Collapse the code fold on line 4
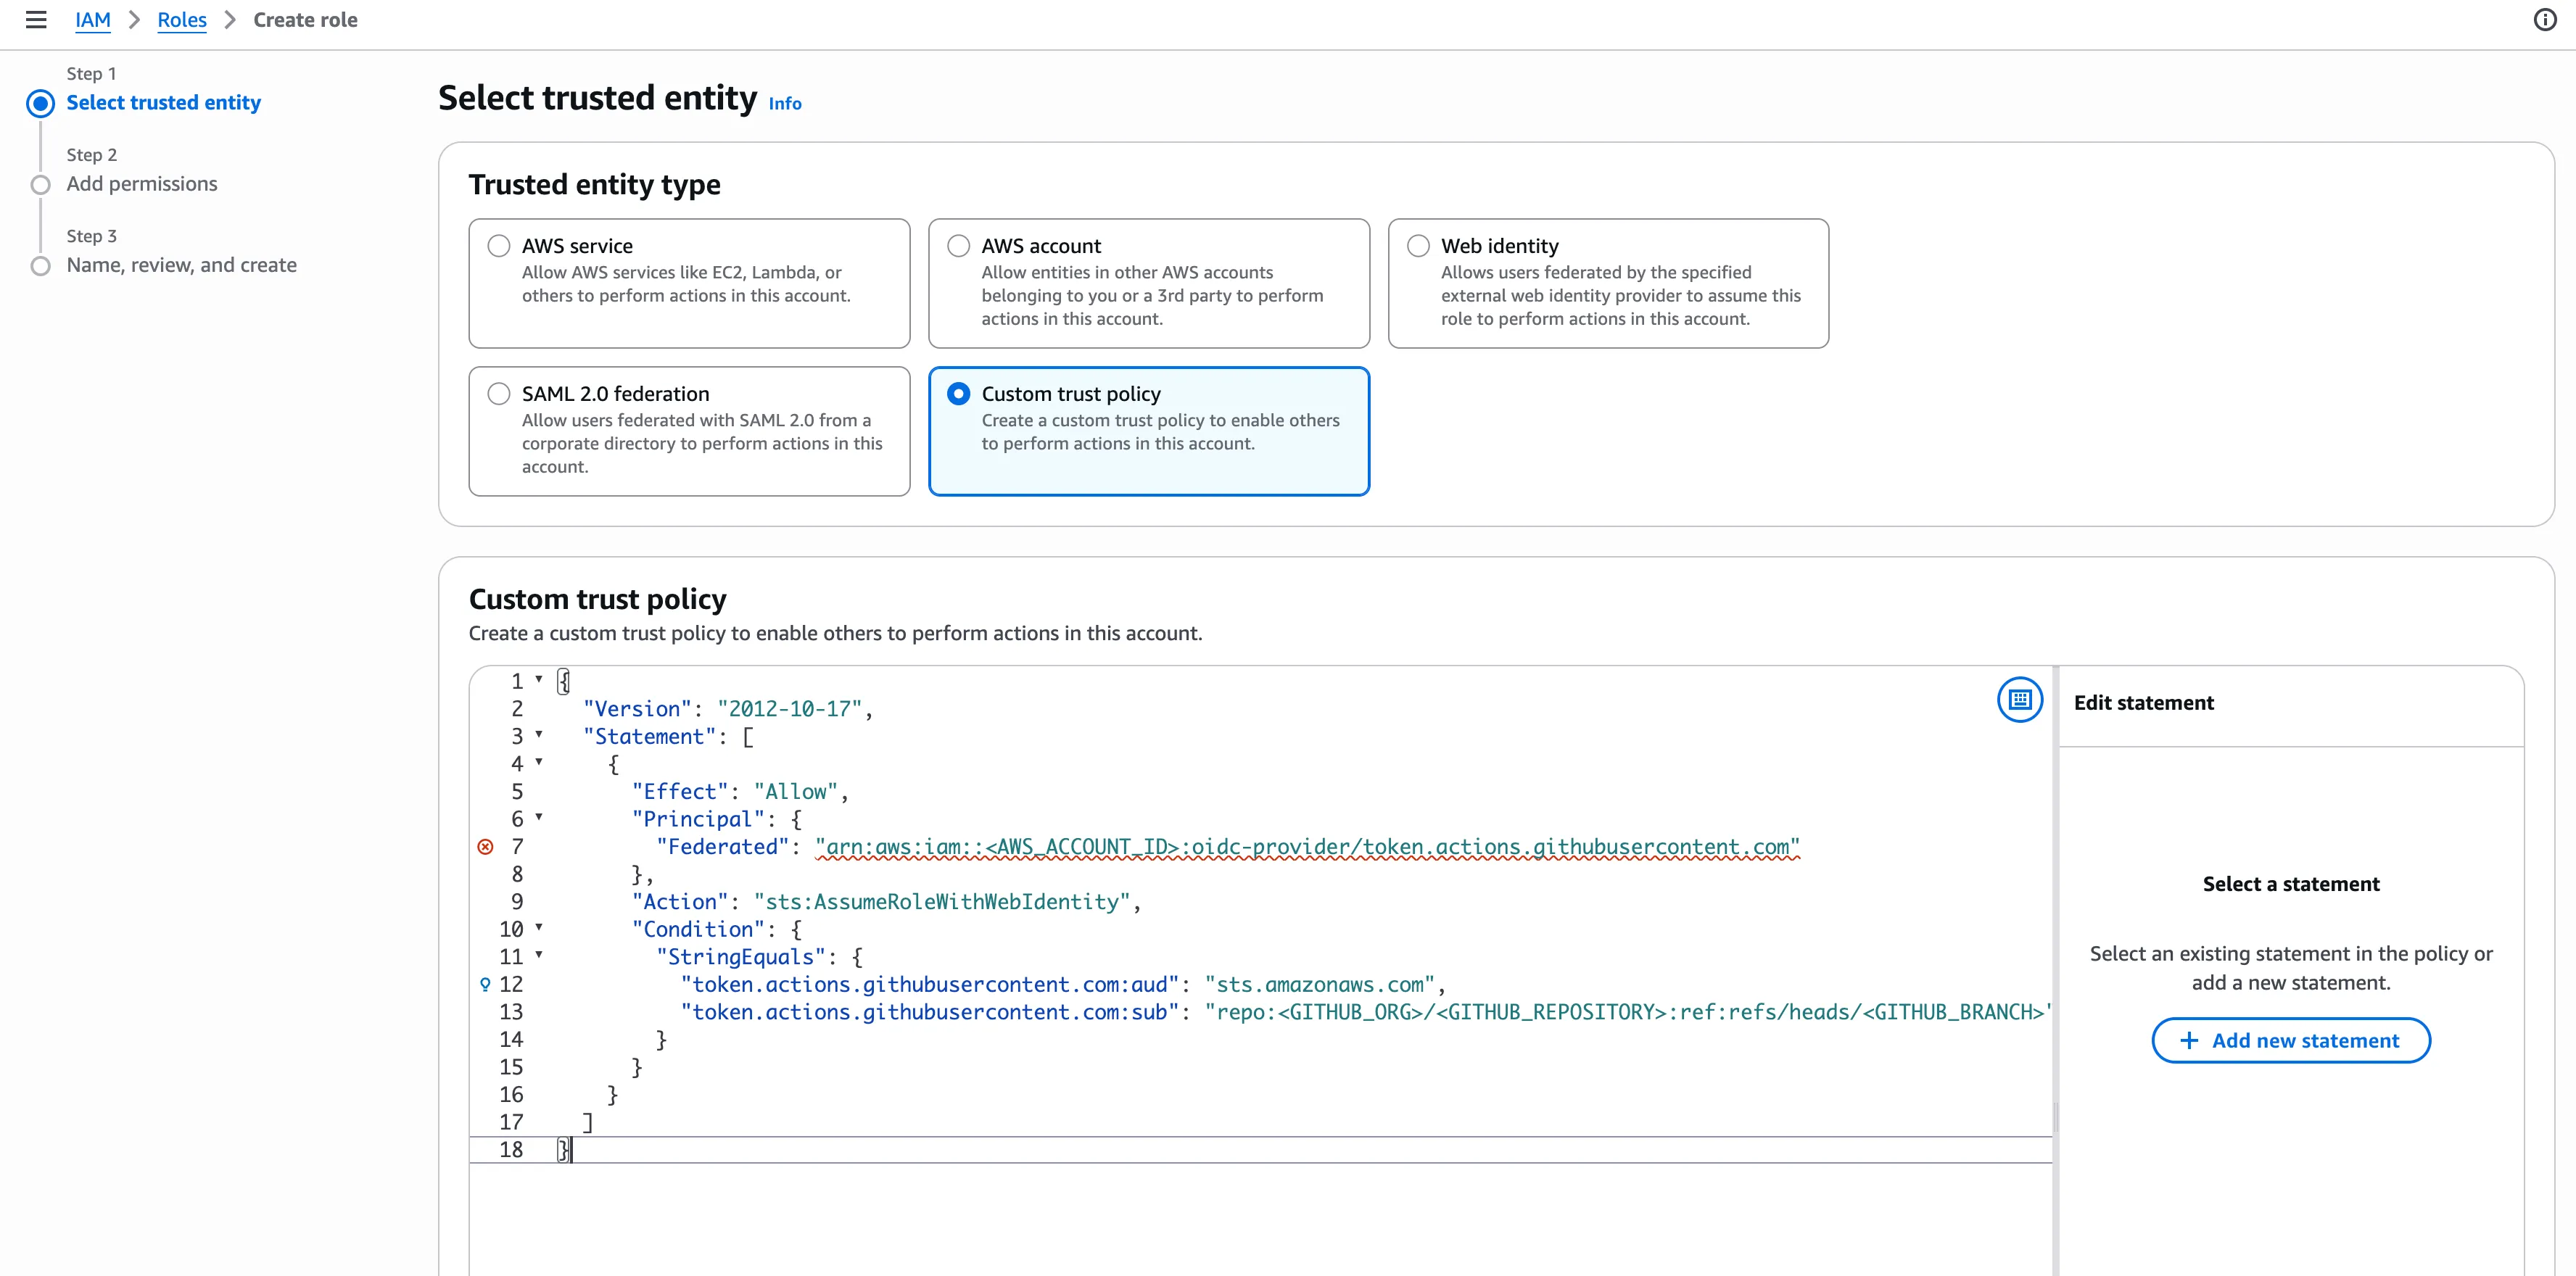This screenshot has width=2576, height=1276. point(539,763)
